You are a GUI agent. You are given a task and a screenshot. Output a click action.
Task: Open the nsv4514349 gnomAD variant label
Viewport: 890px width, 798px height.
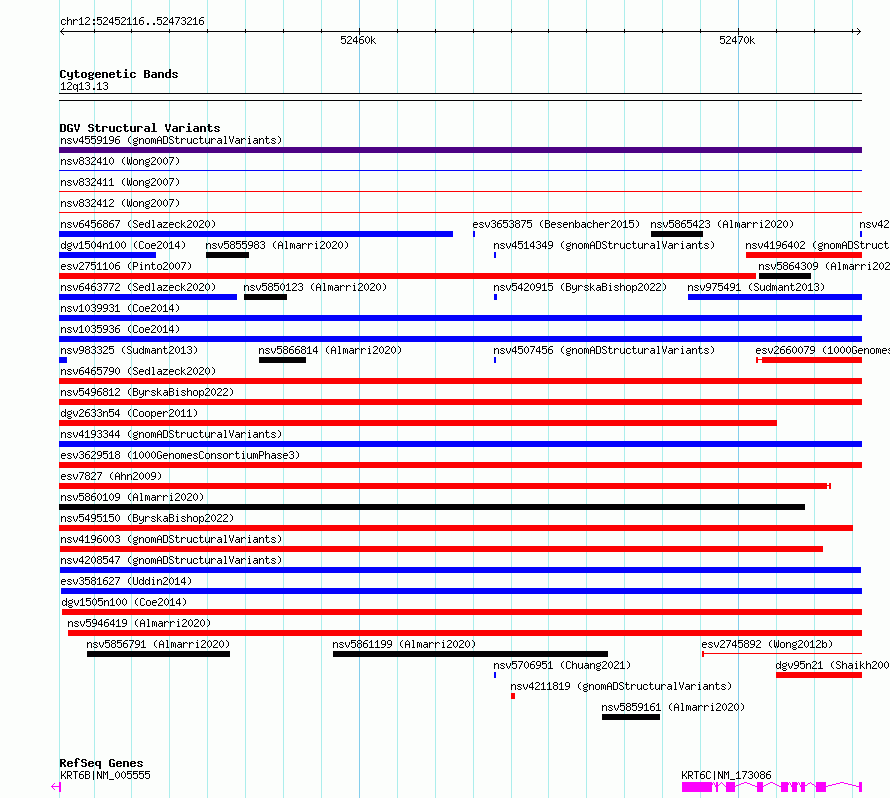(604, 245)
